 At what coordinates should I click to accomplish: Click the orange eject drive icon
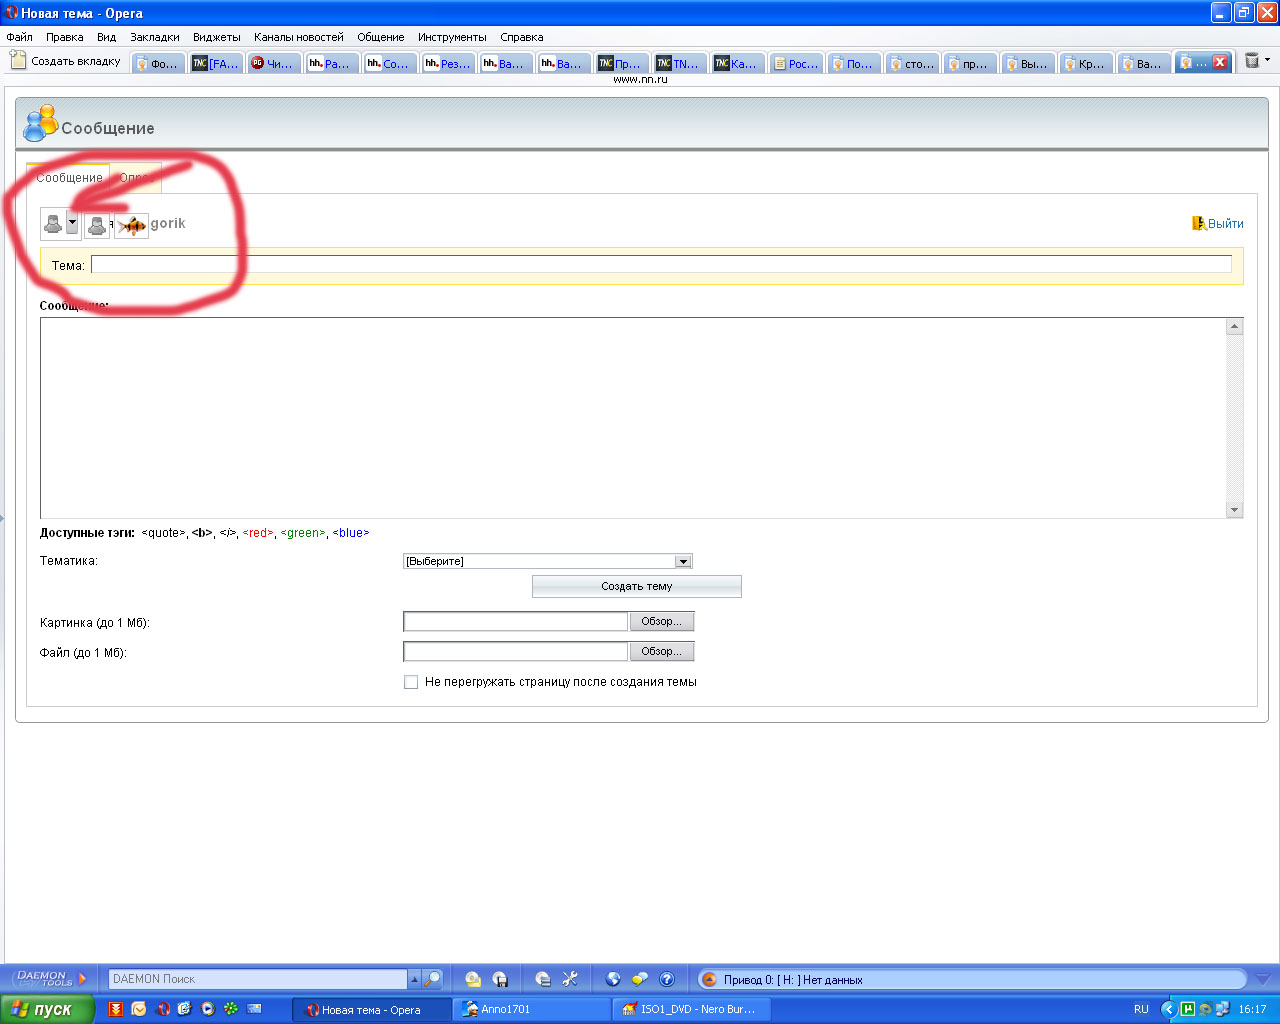pyautogui.click(x=709, y=980)
